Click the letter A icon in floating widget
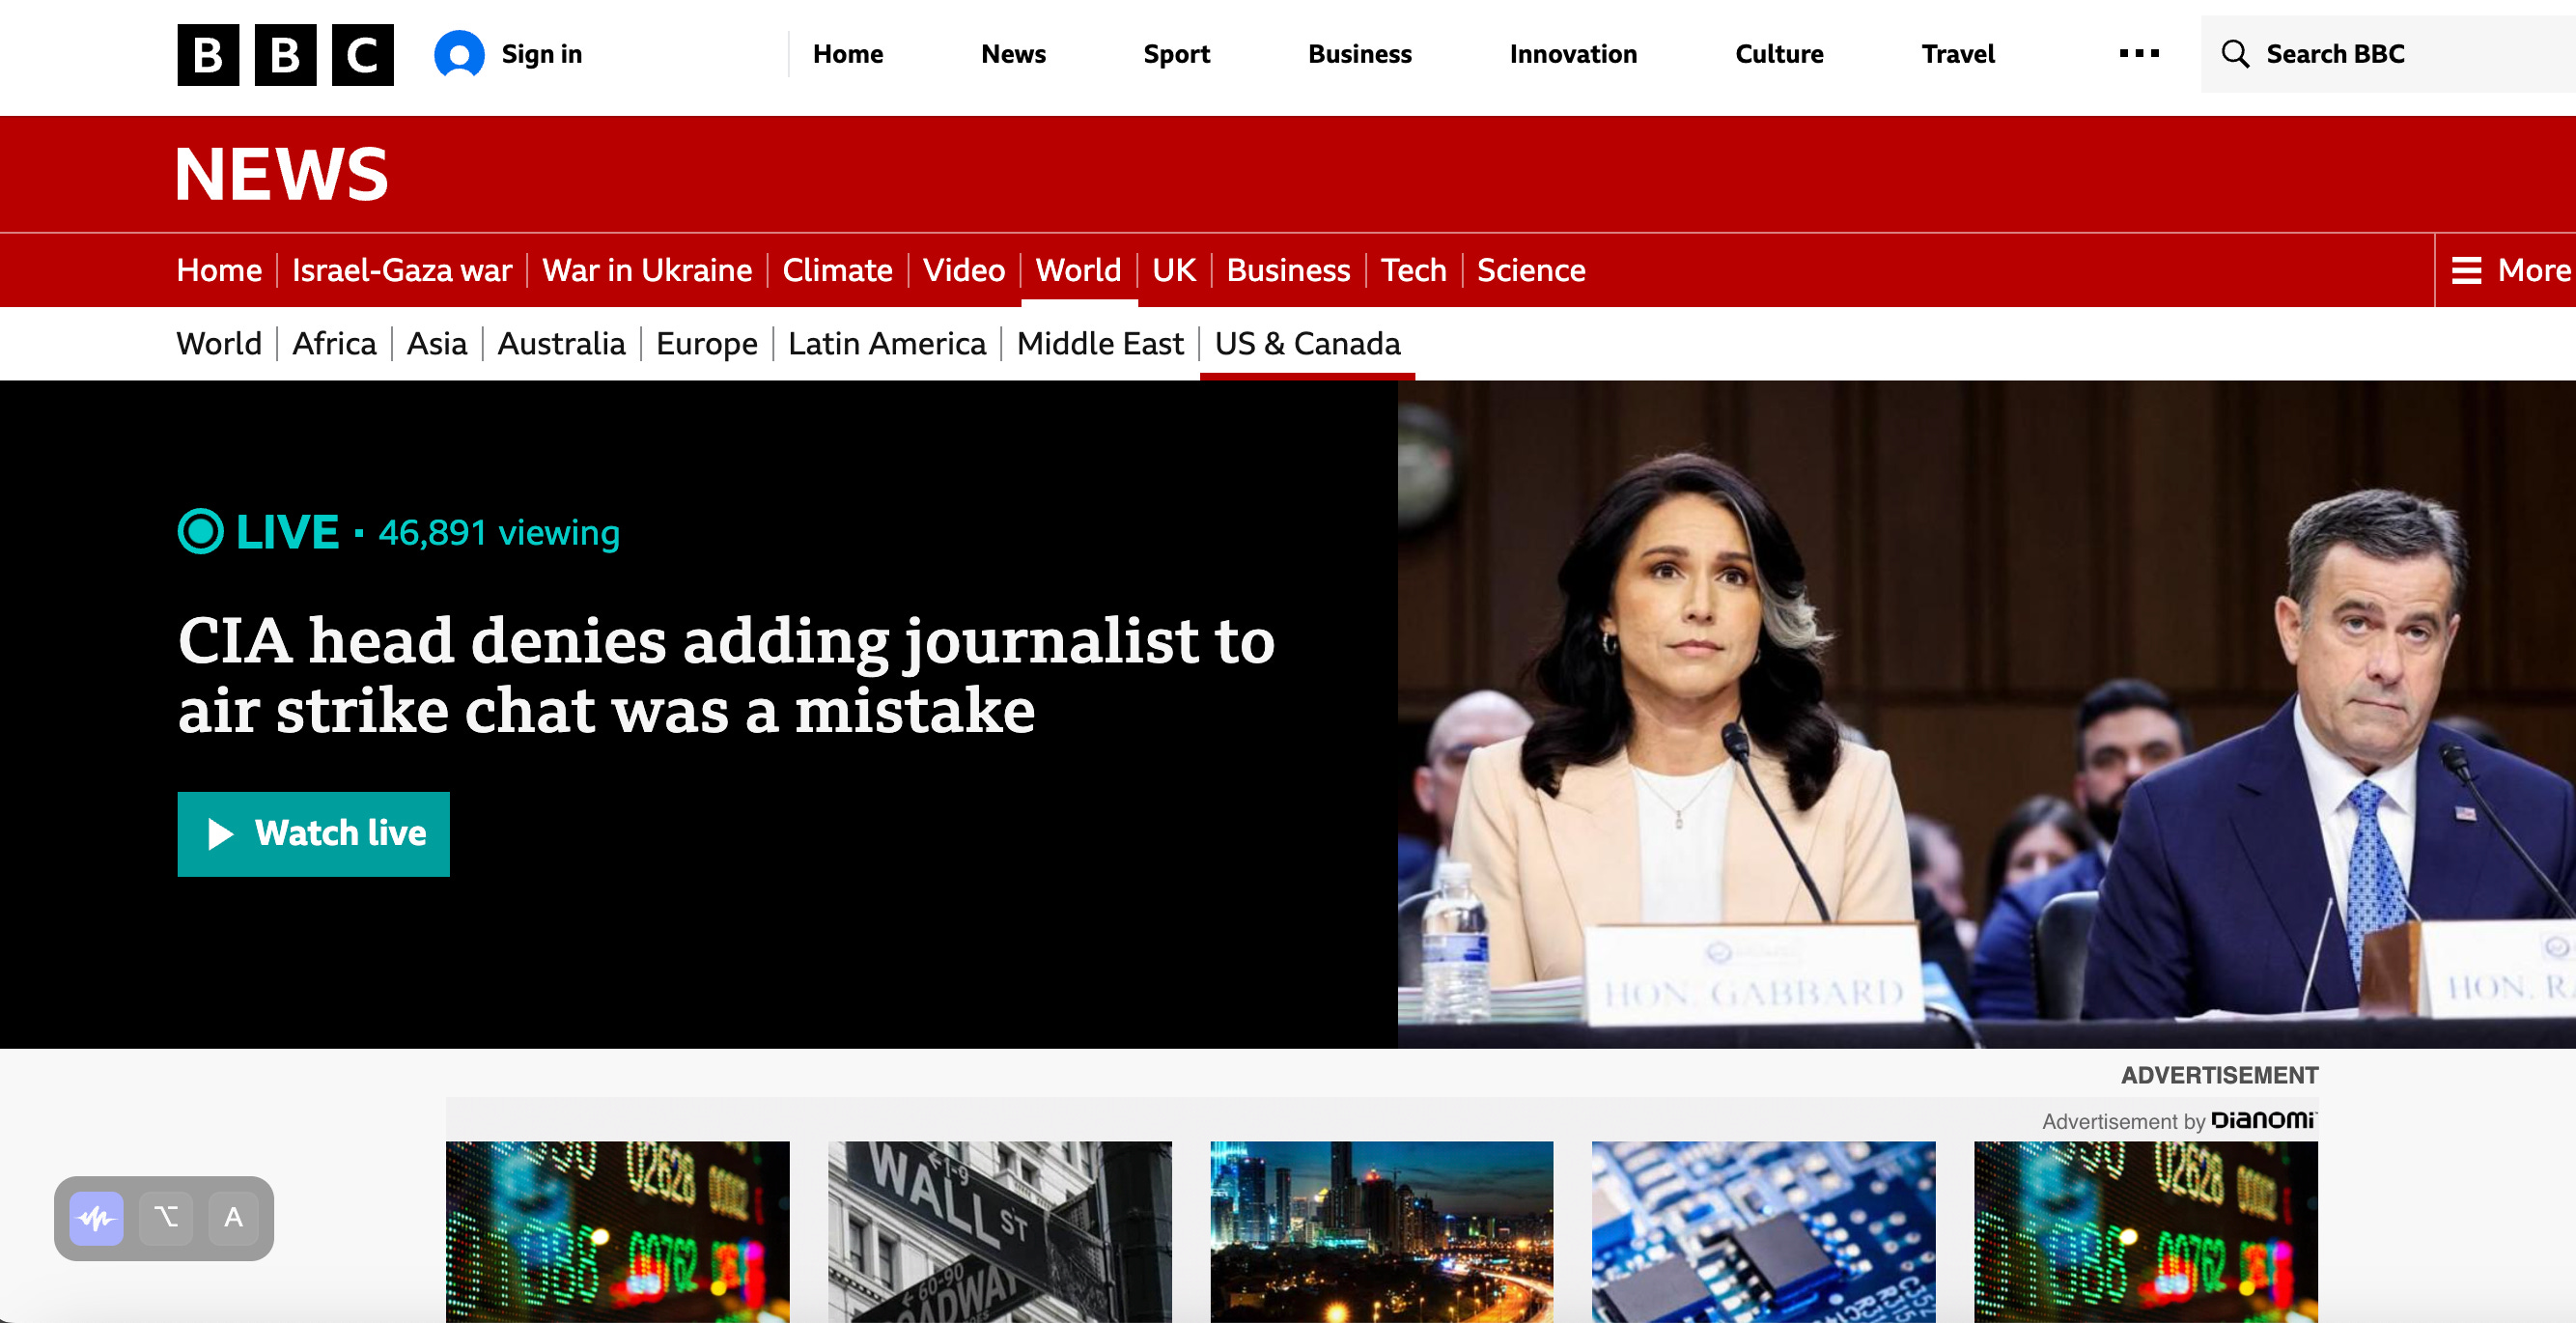The height and width of the screenshot is (1323, 2576). 233,1217
